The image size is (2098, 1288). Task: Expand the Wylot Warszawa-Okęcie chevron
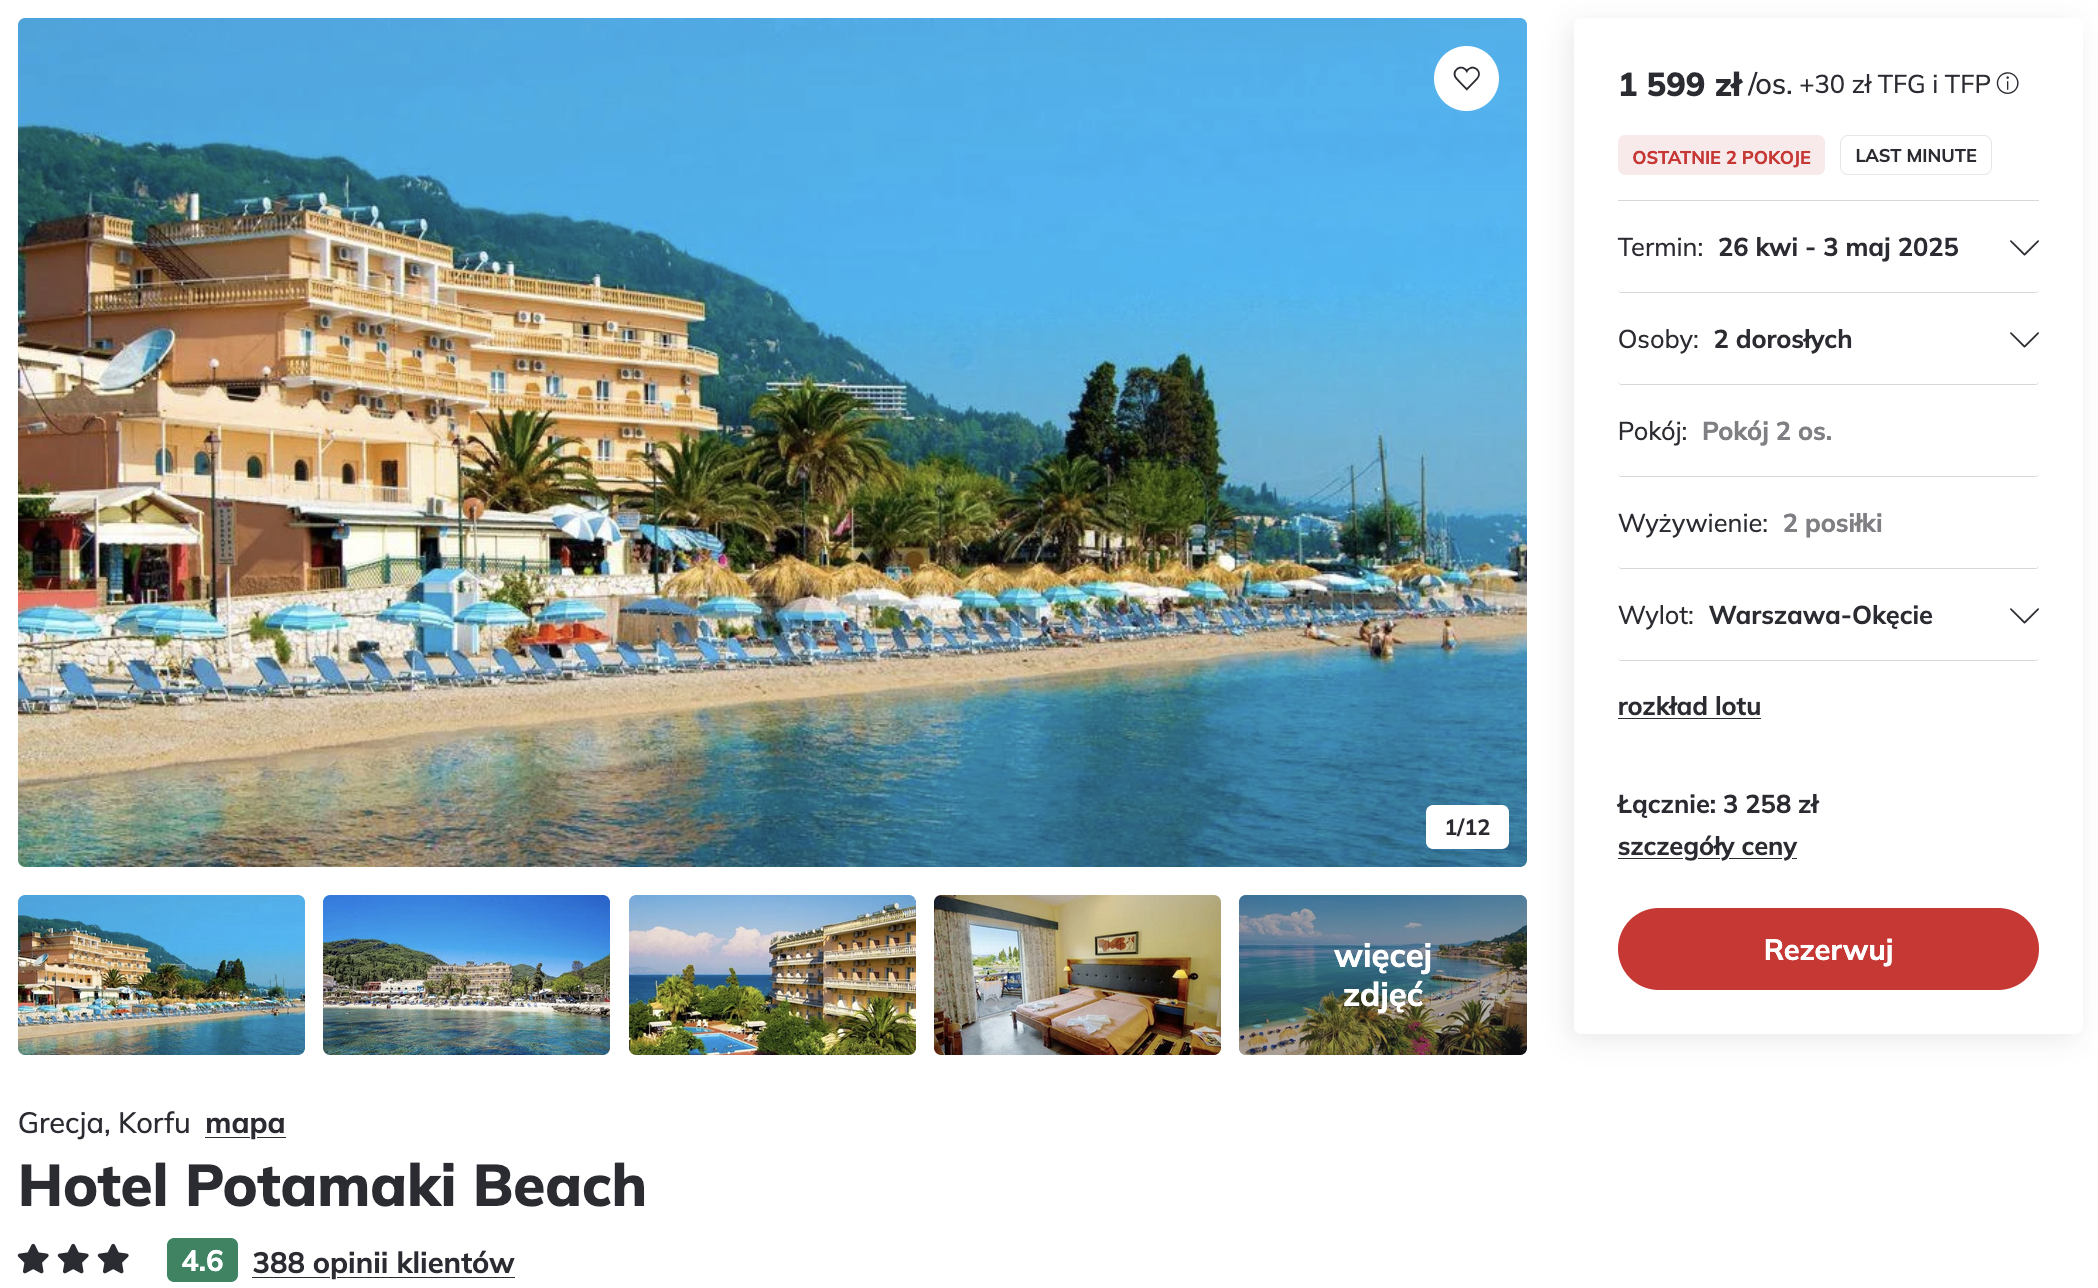click(2024, 615)
